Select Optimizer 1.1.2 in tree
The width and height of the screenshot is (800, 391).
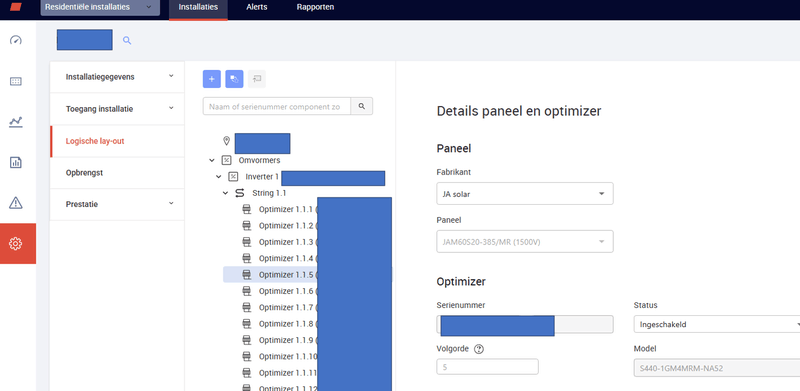click(x=286, y=226)
